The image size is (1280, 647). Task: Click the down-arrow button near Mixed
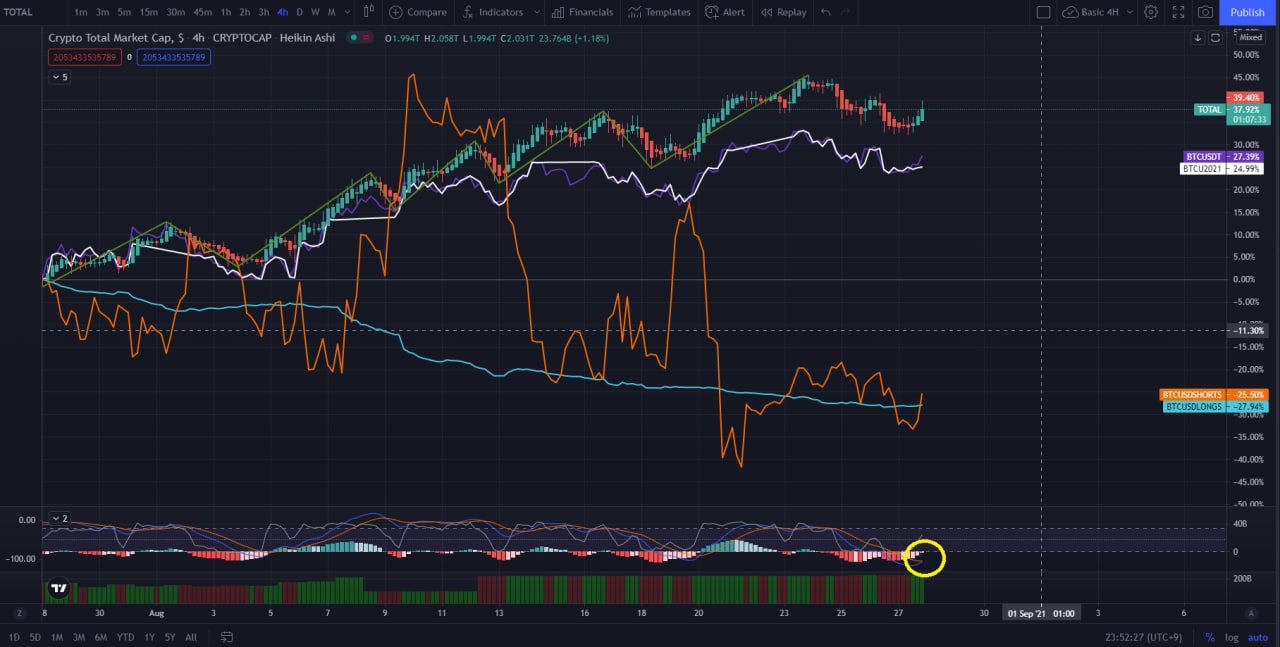coord(1198,38)
